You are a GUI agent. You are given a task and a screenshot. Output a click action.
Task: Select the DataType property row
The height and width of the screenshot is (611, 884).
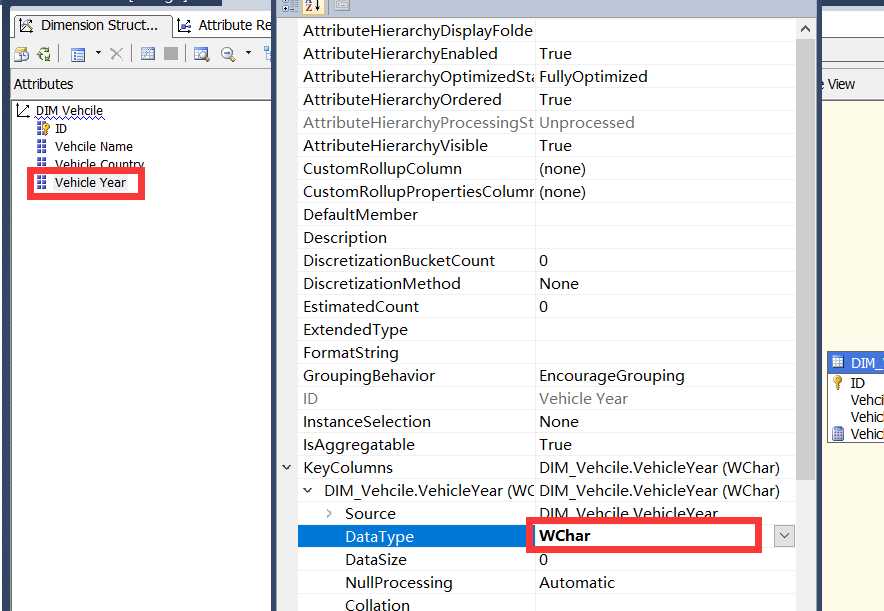coord(416,536)
